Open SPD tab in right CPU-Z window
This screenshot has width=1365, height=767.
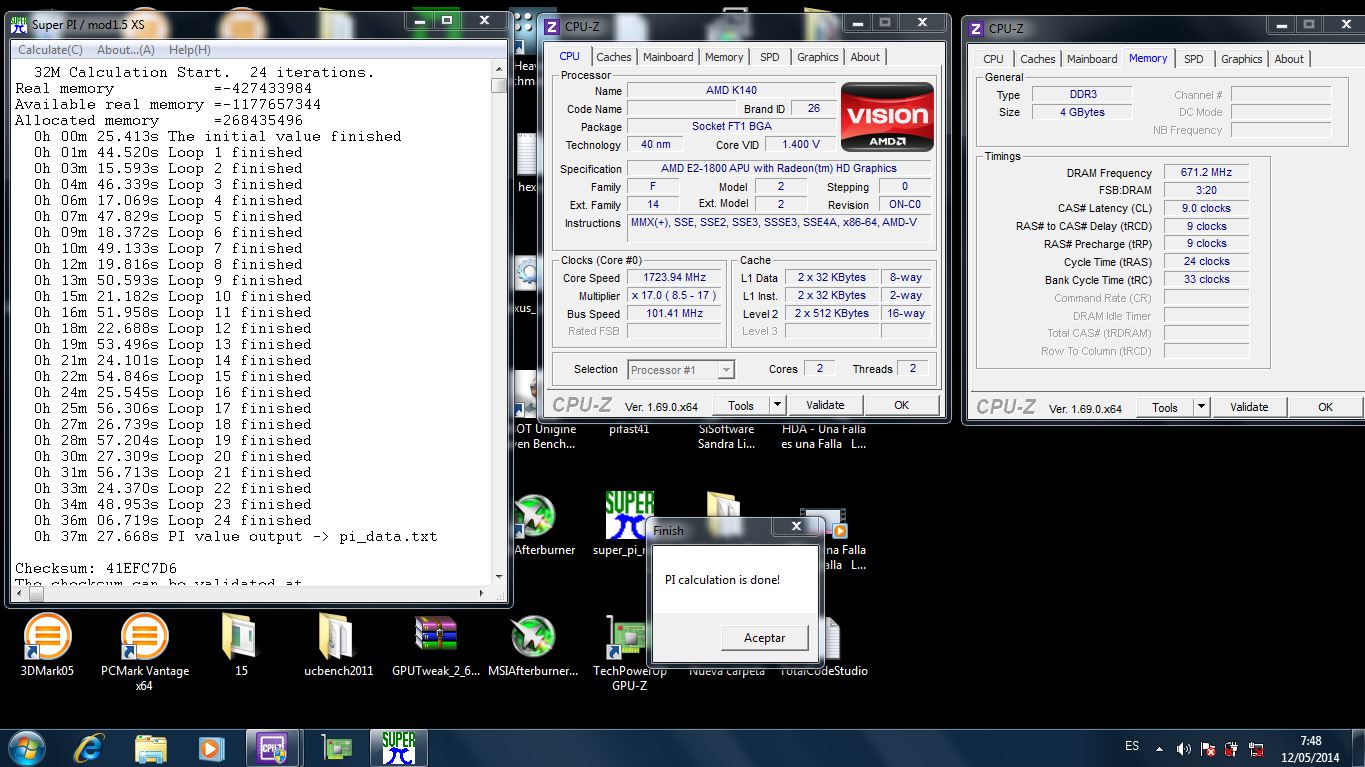coord(1194,59)
